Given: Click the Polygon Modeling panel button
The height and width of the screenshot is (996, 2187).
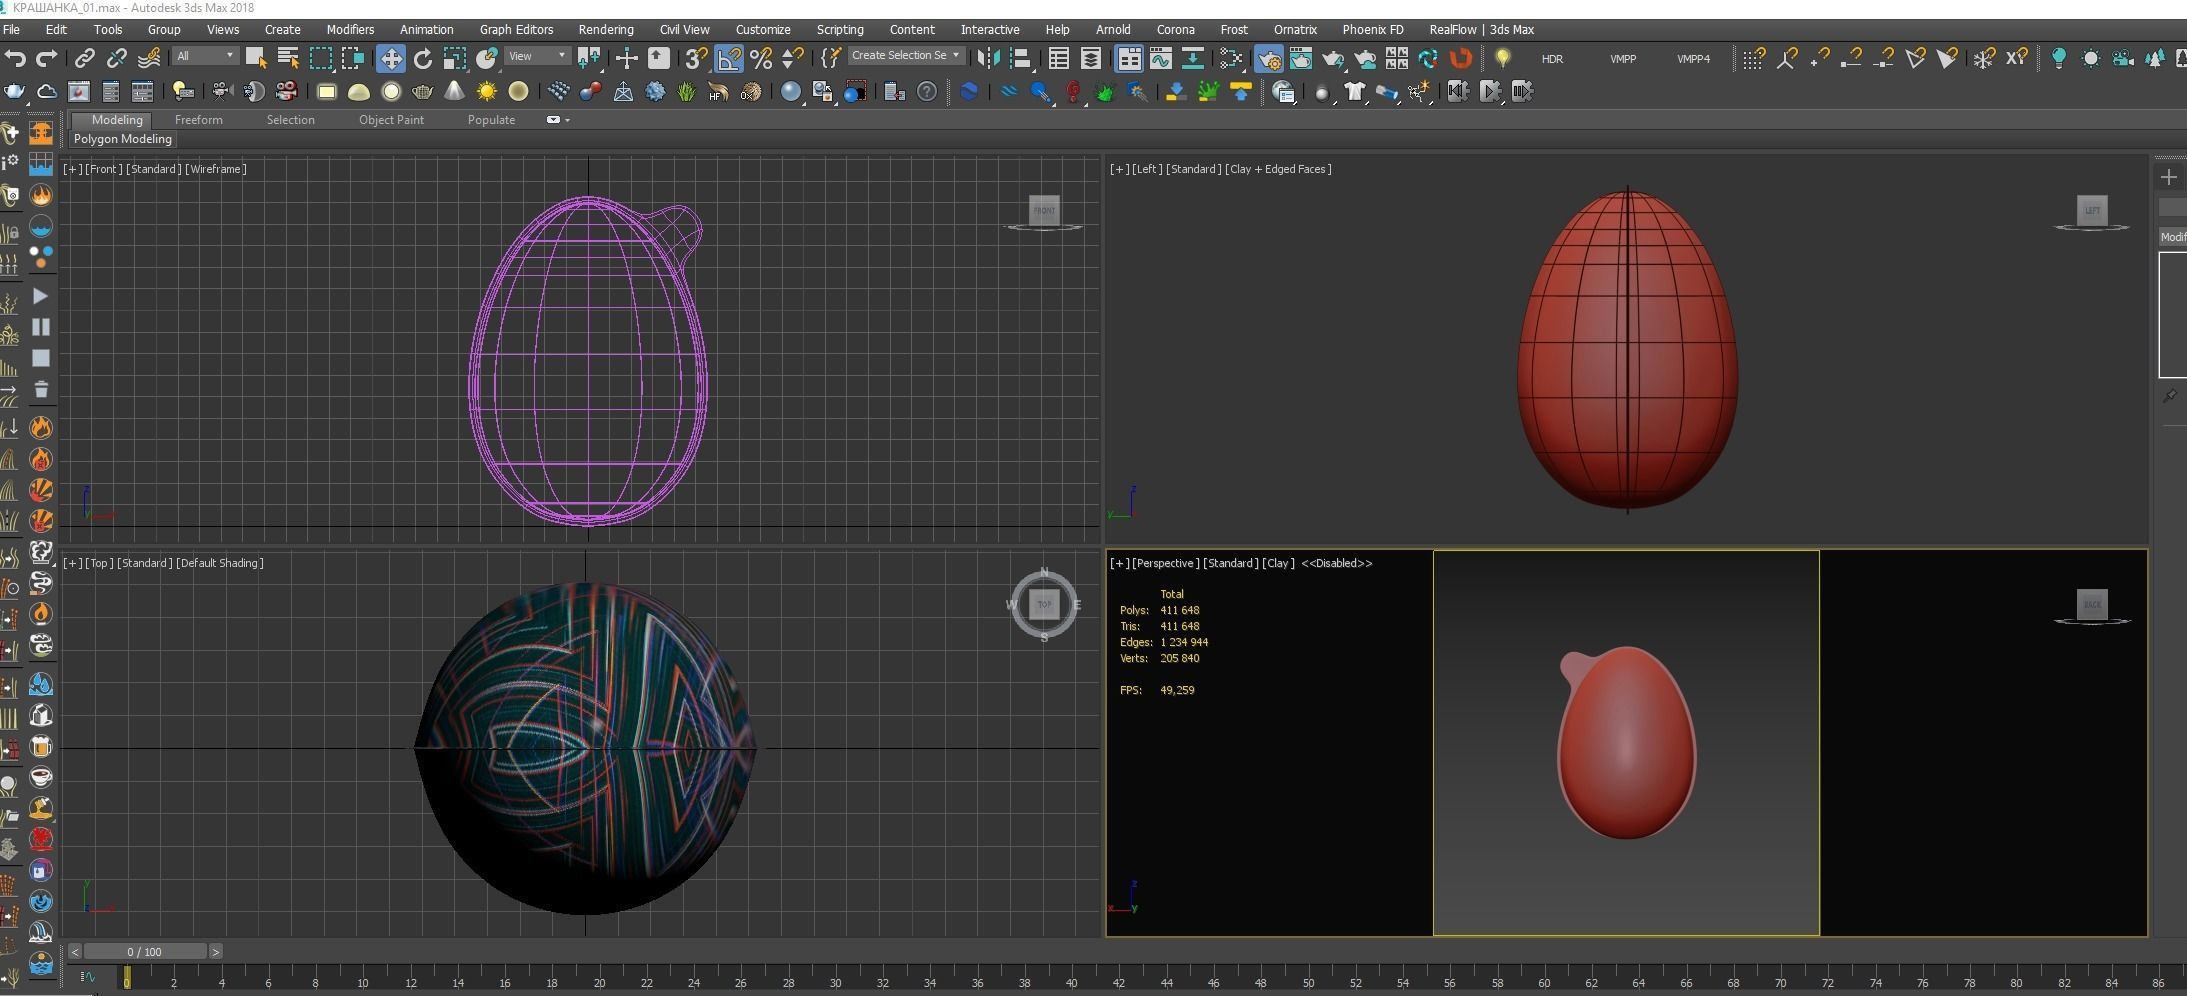Looking at the screenshot, I should click(122, 139).
